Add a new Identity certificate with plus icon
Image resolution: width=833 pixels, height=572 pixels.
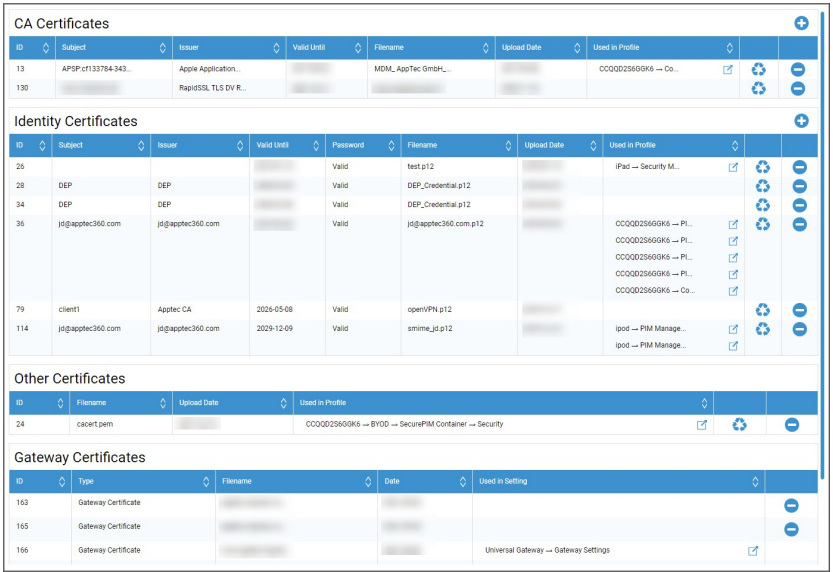[x=800, y=121]
